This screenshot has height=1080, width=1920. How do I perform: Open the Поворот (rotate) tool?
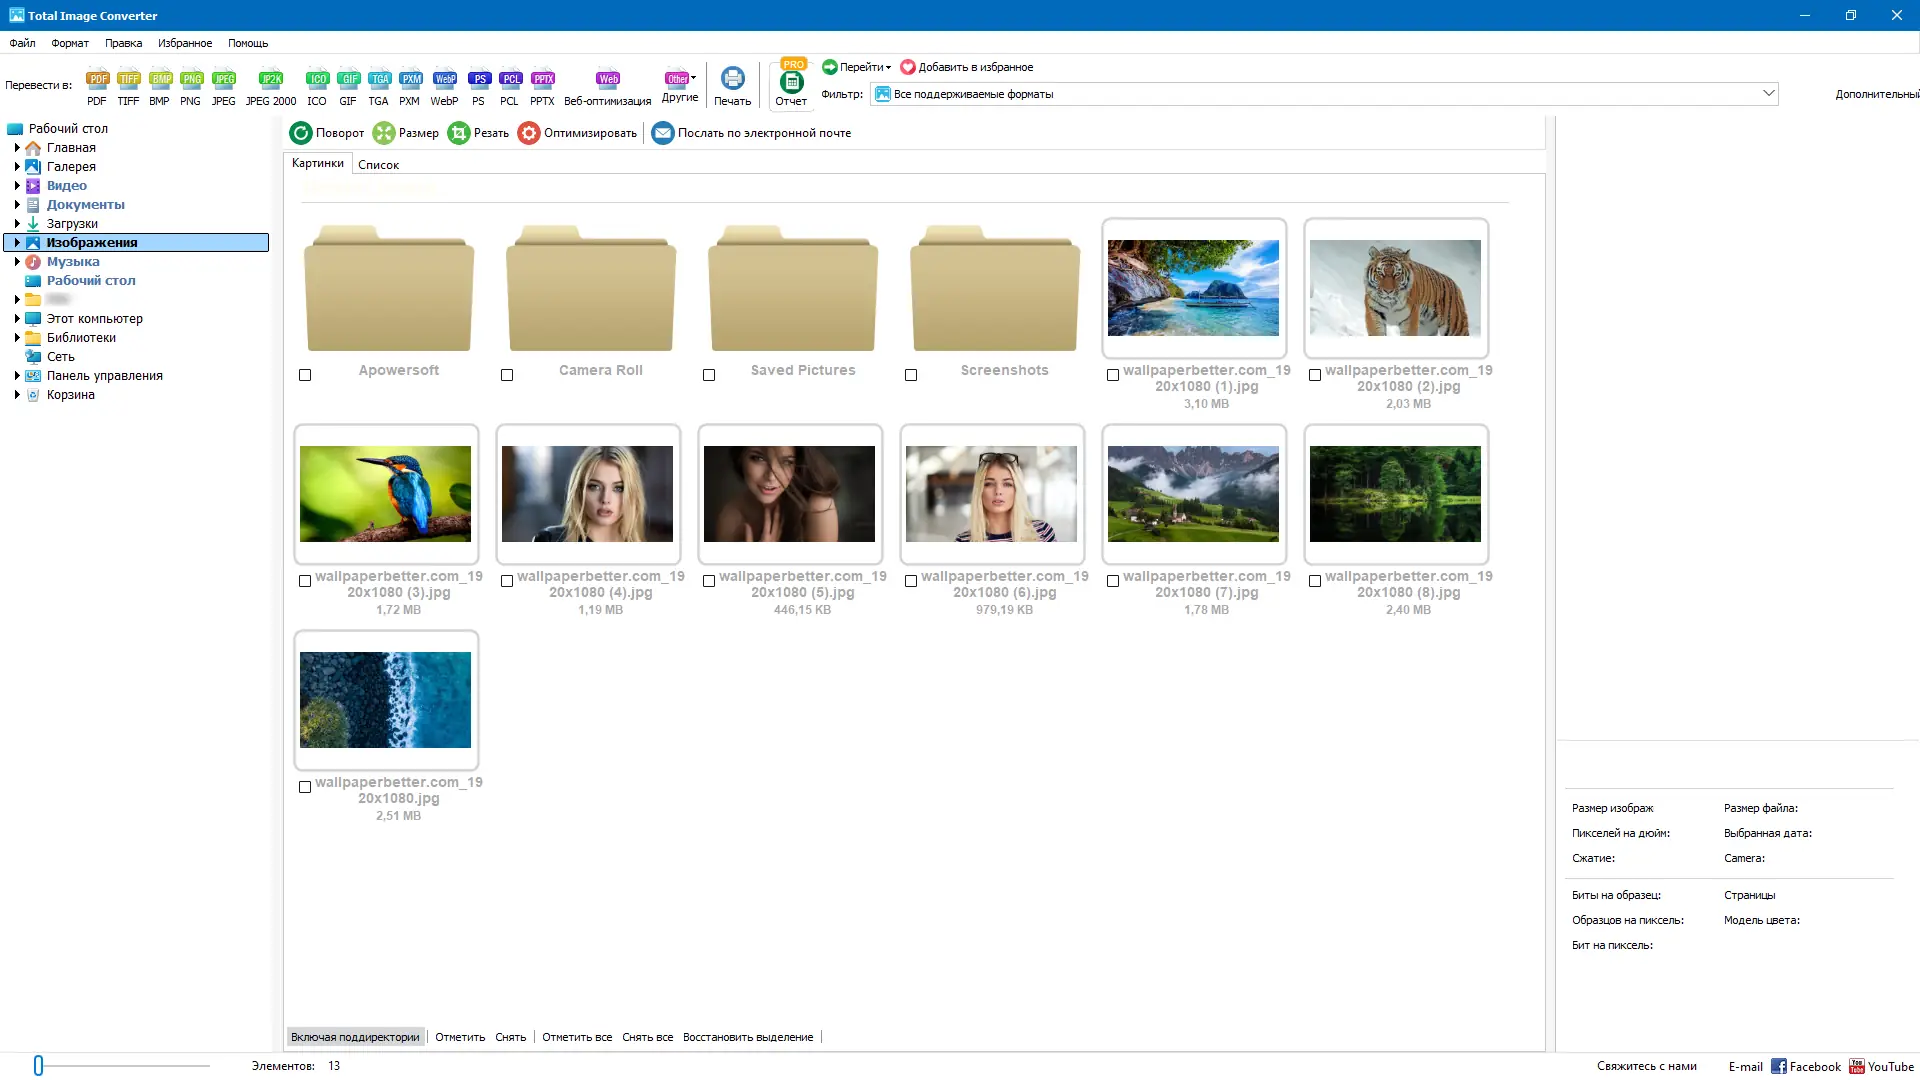[x=326, y=132]
